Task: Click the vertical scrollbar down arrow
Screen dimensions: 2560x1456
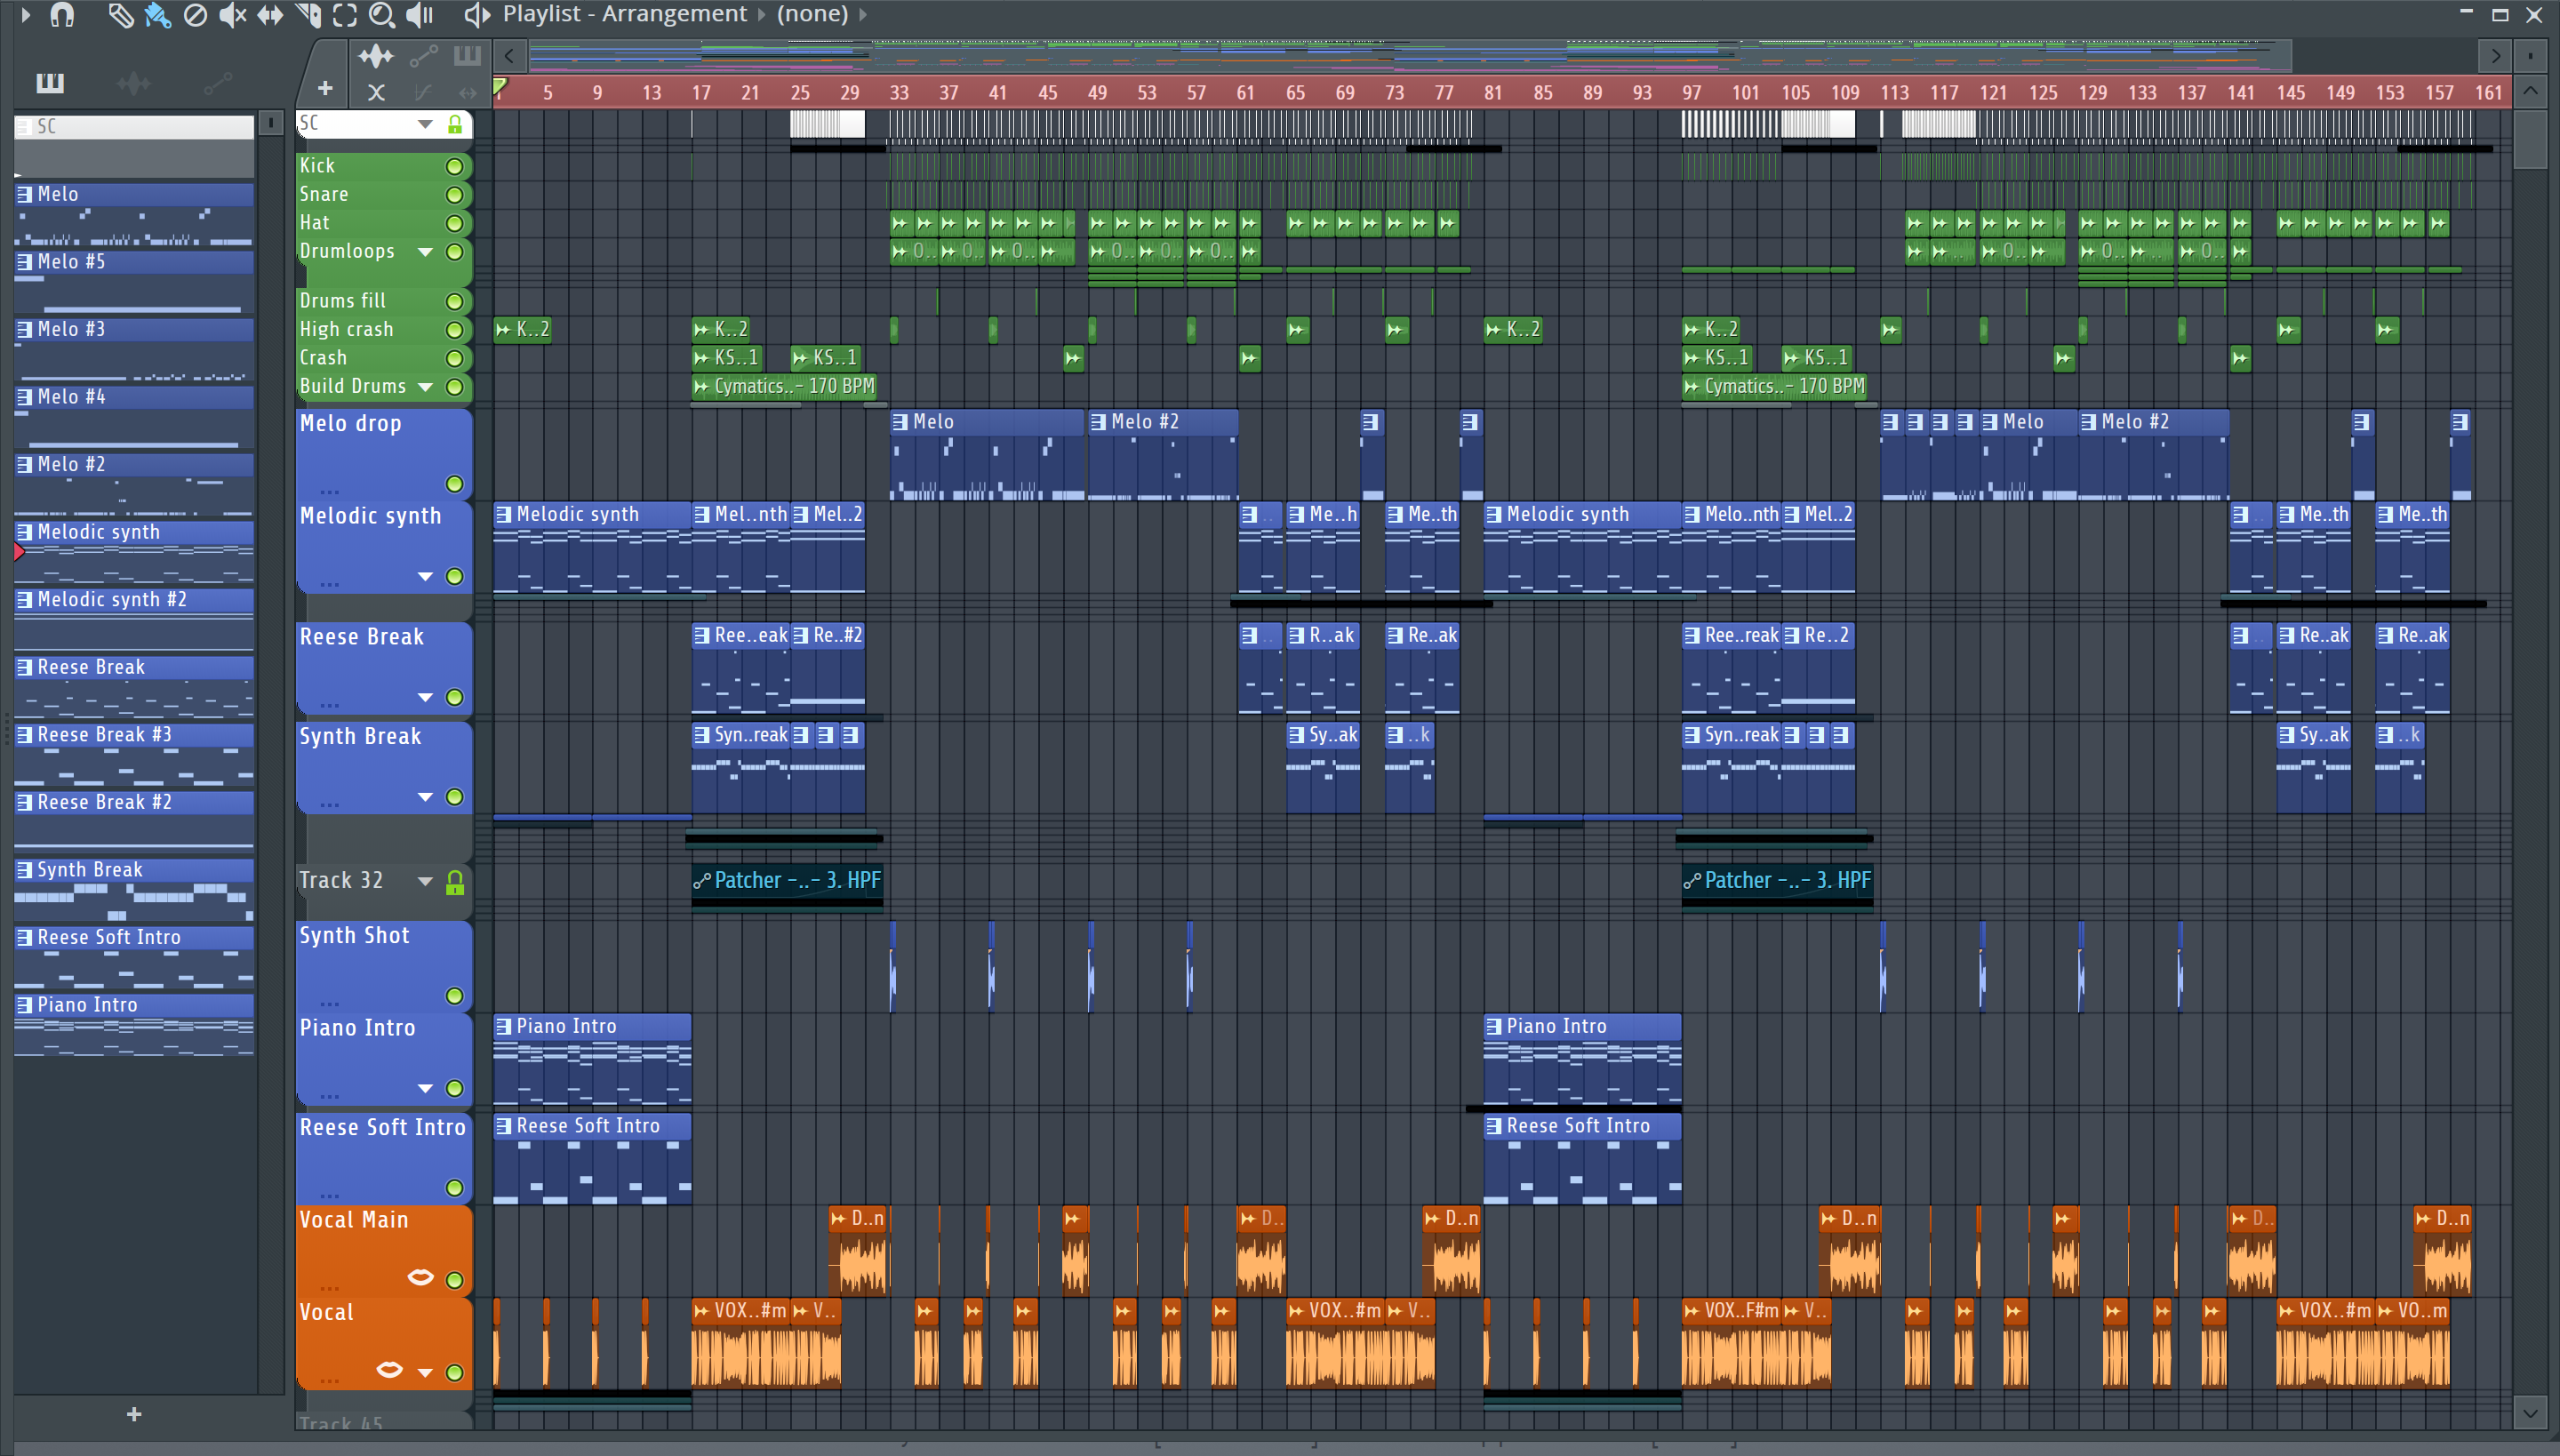Action: [2530, 1413]
